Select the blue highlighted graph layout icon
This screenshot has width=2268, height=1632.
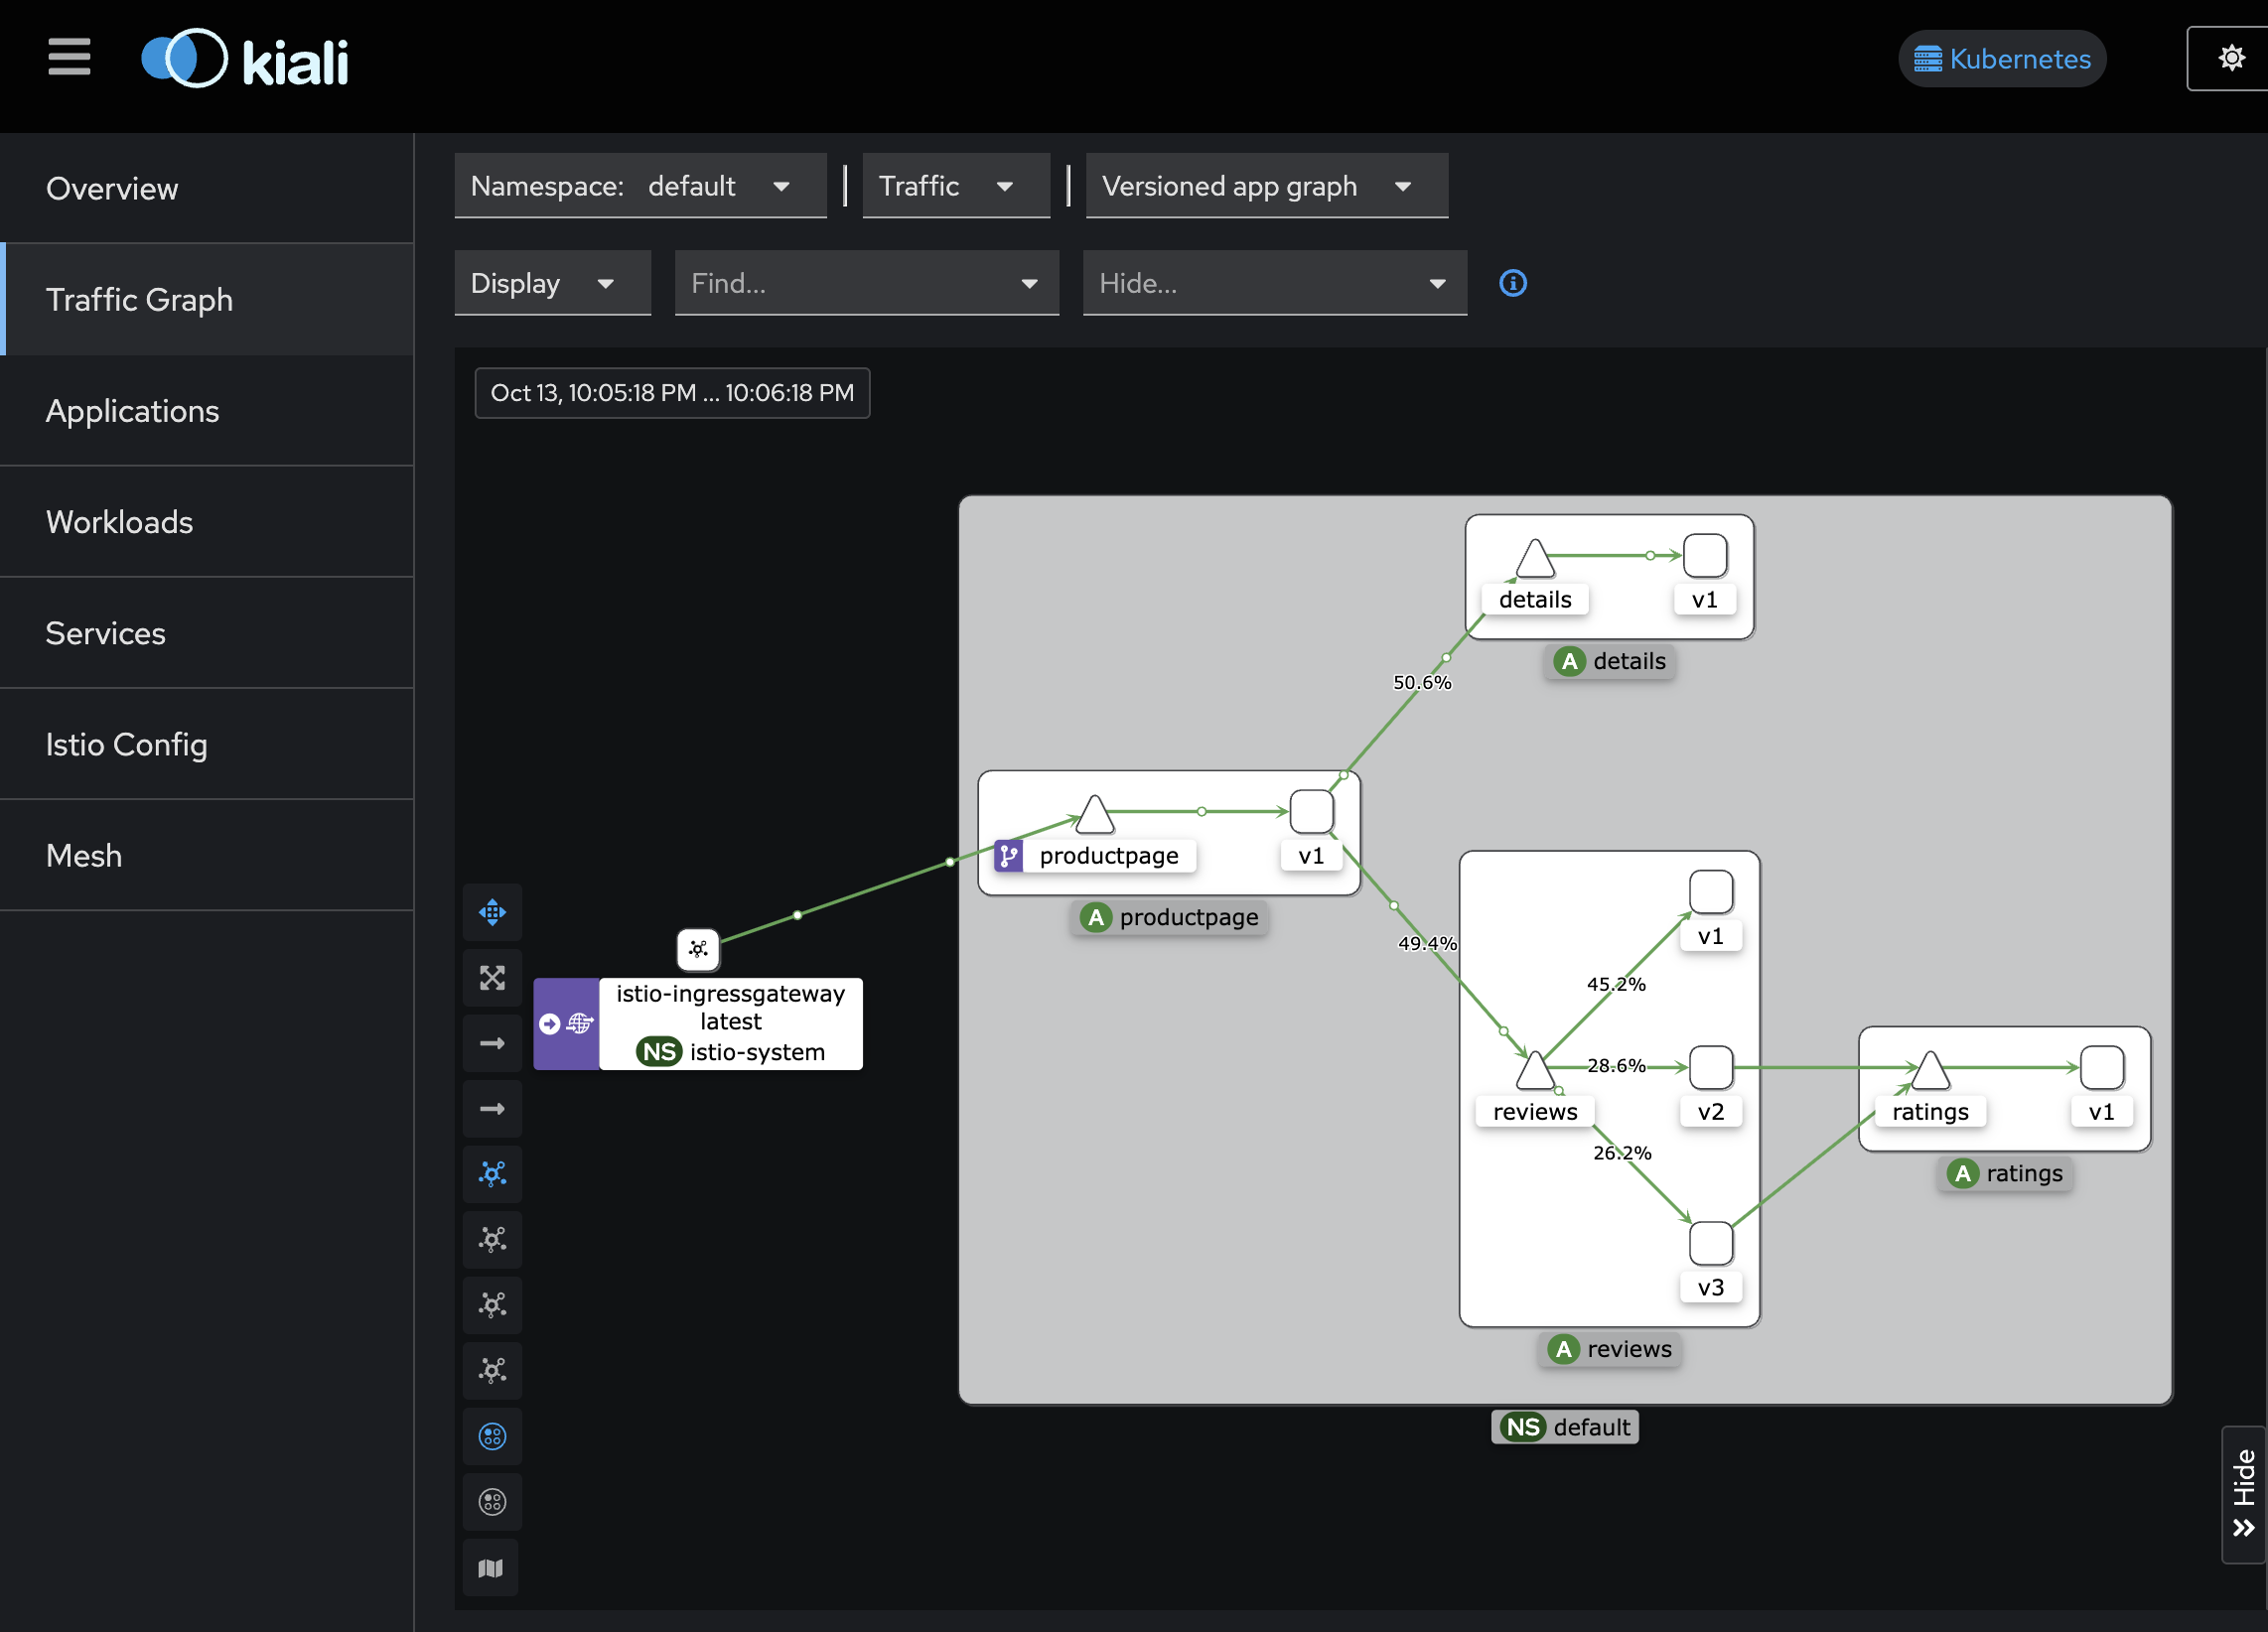click(492, 1173)
